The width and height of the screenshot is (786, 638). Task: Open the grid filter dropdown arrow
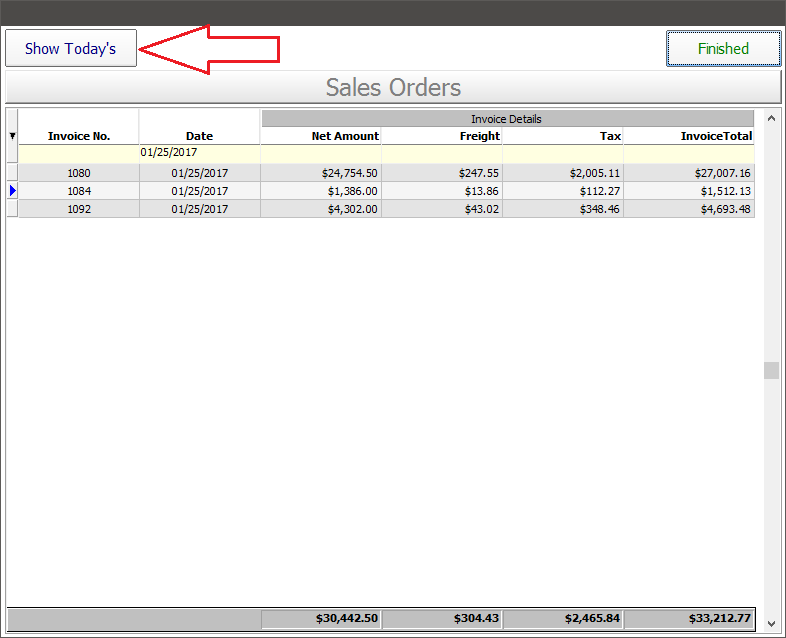point(12,136)
